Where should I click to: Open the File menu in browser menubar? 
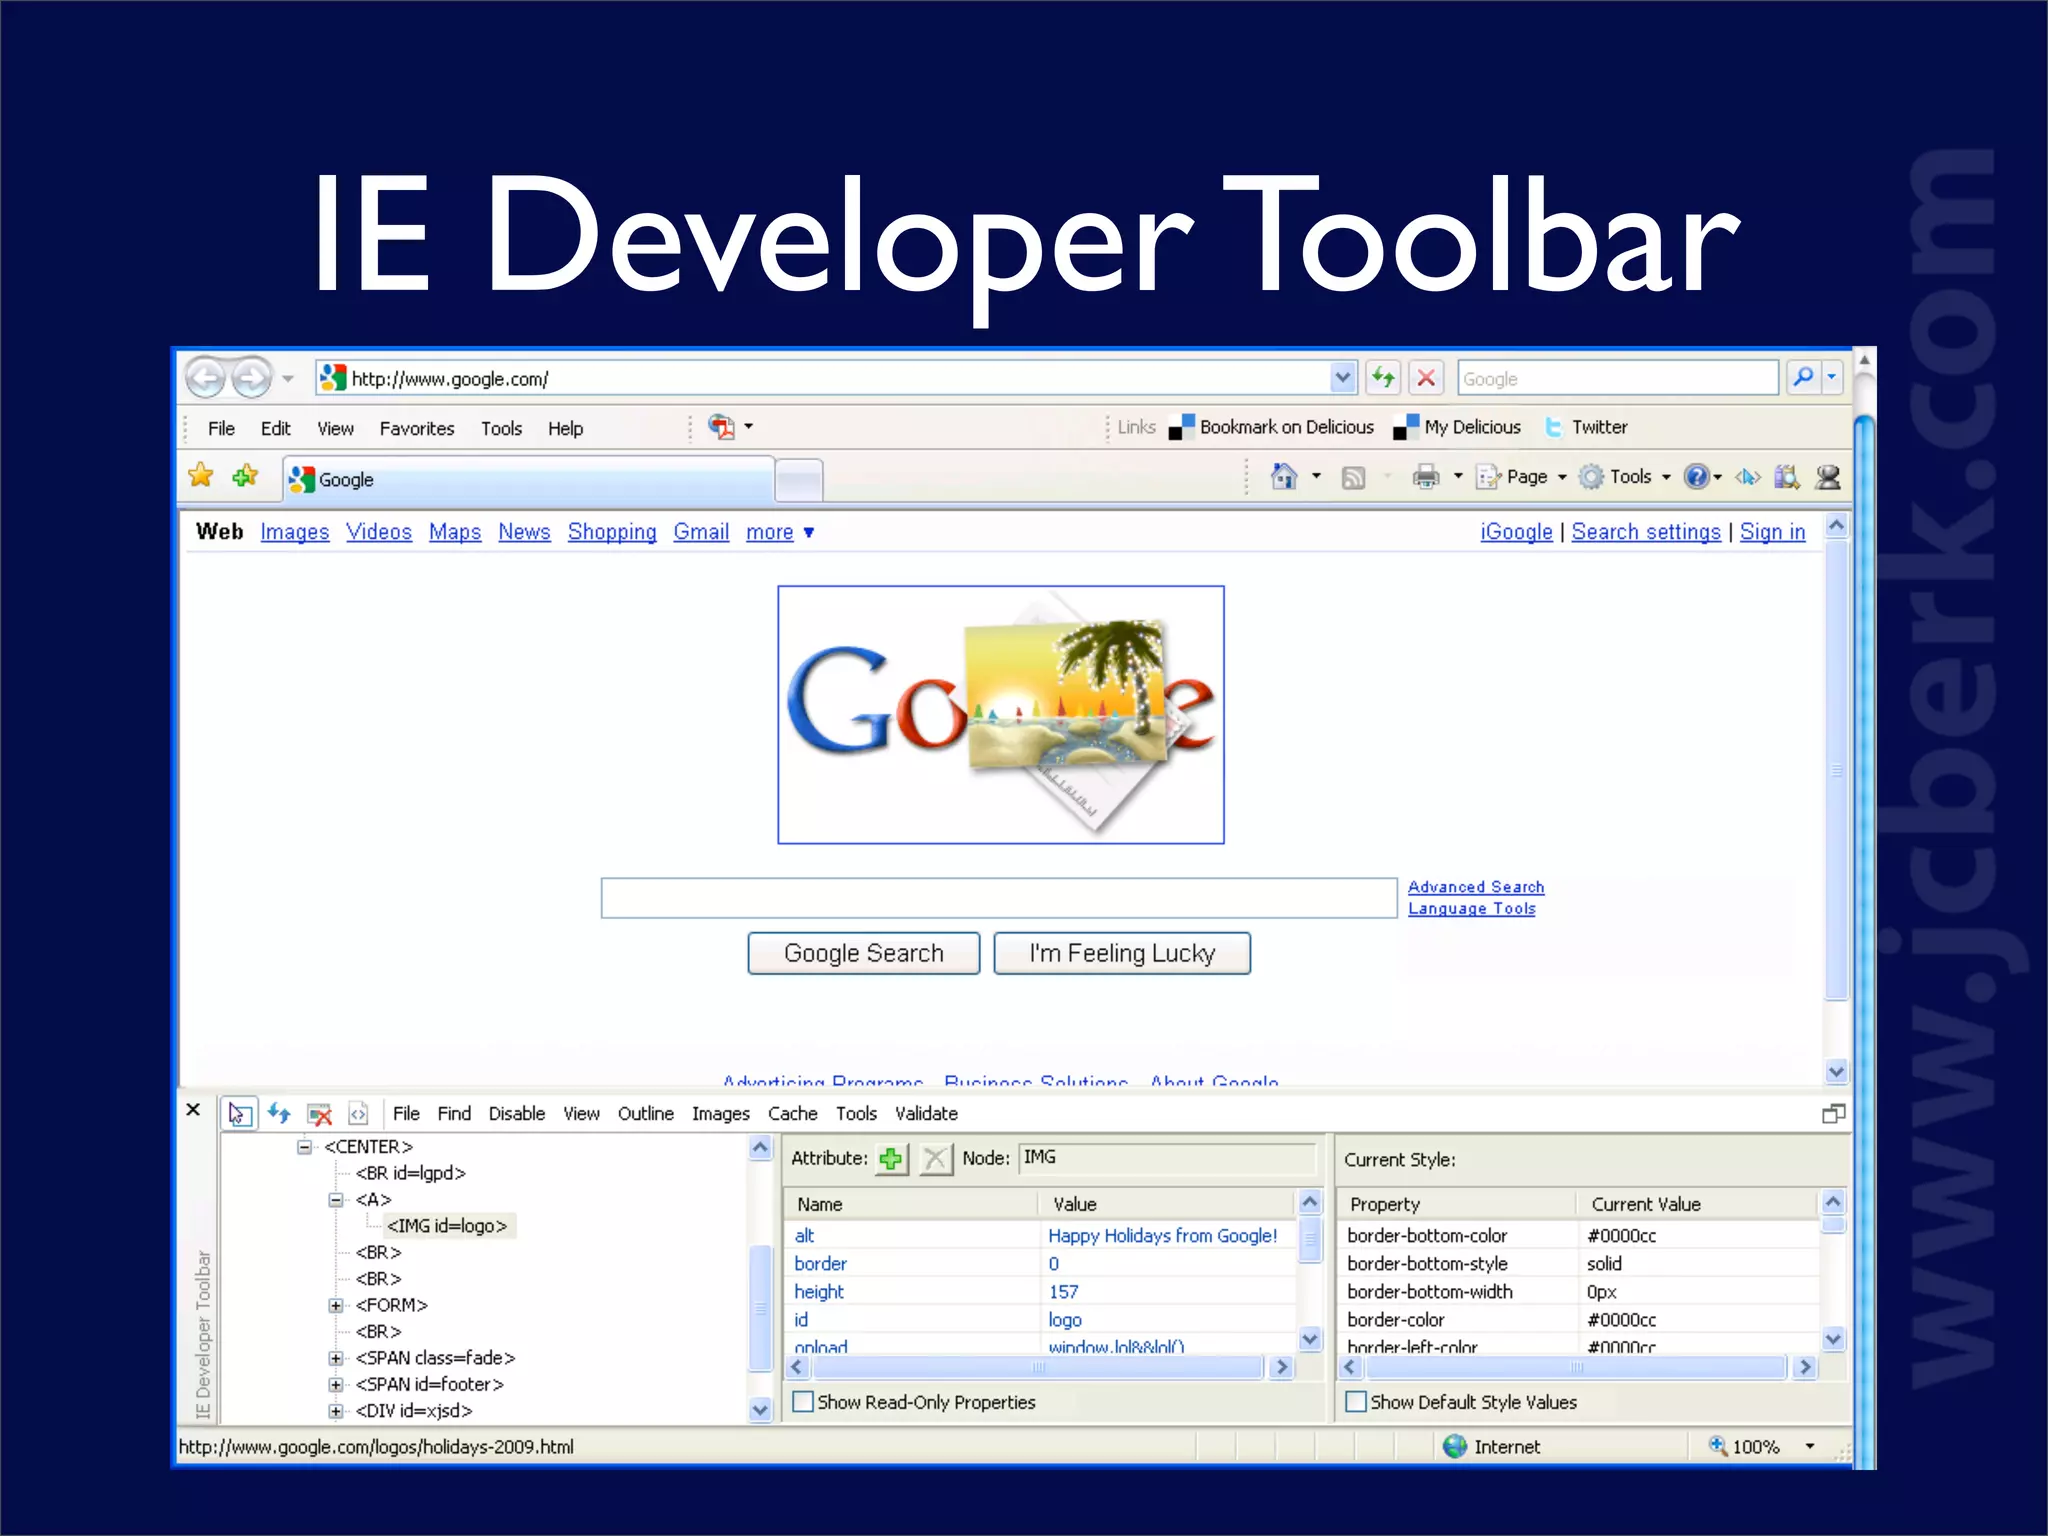click(221, 429)
